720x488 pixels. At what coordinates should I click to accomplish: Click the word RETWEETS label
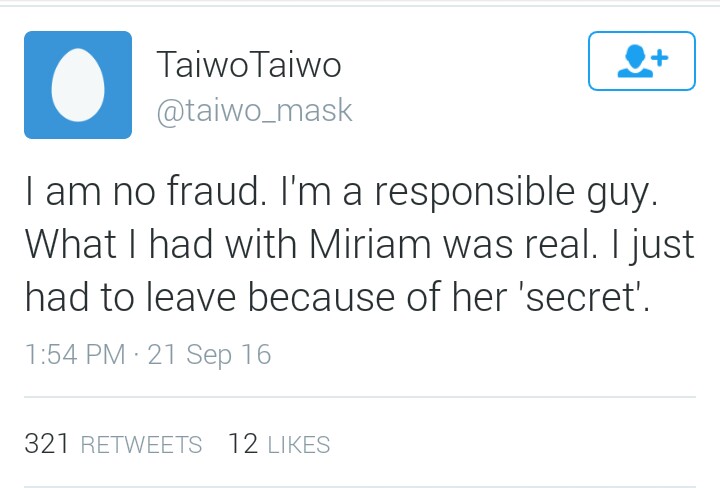[x=141, y=445]
